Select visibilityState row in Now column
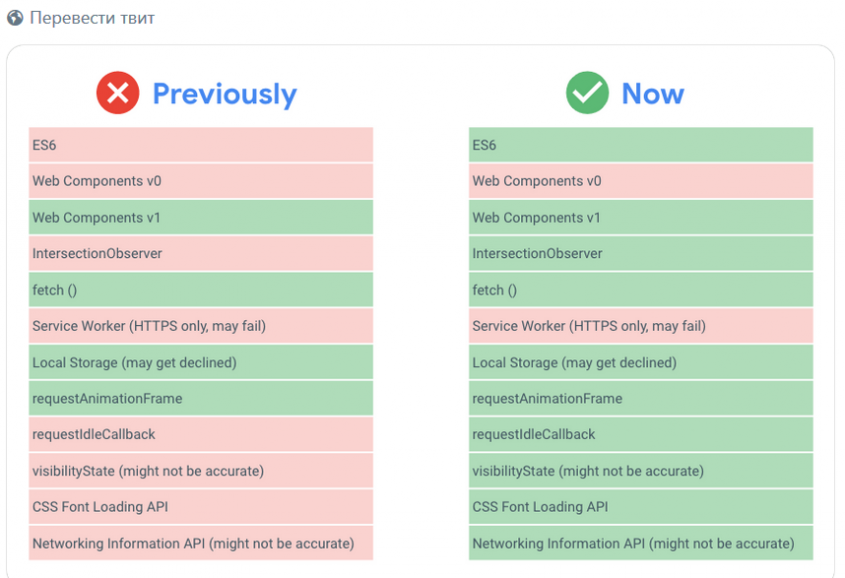This screenshot has height=578, width=845. 640,470
